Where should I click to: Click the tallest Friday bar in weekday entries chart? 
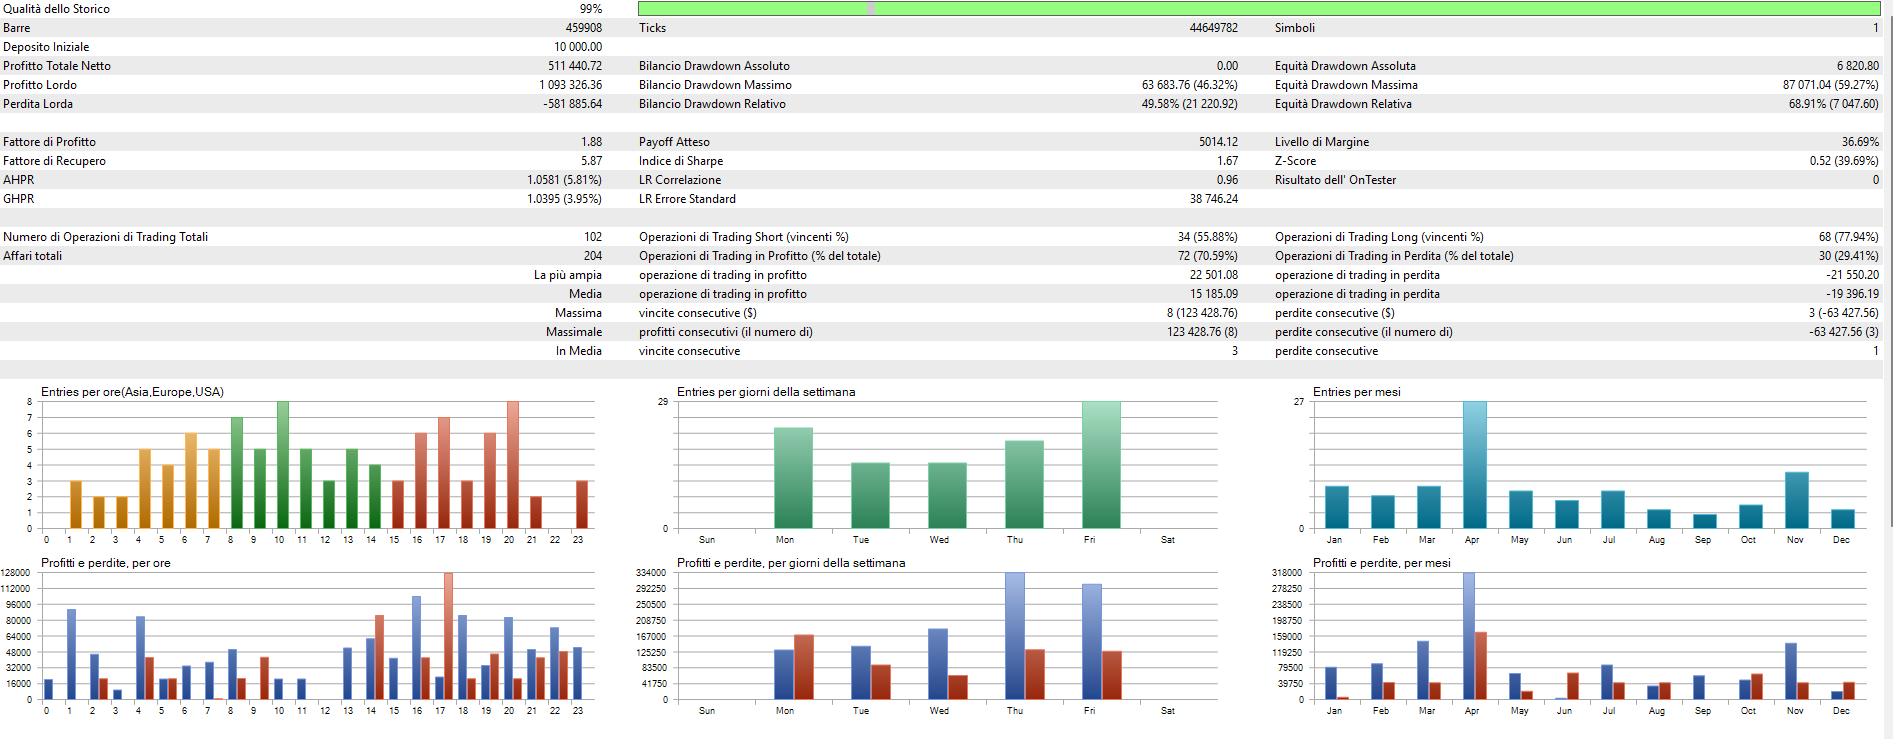pyautogui.click(x=1101, y=465)
